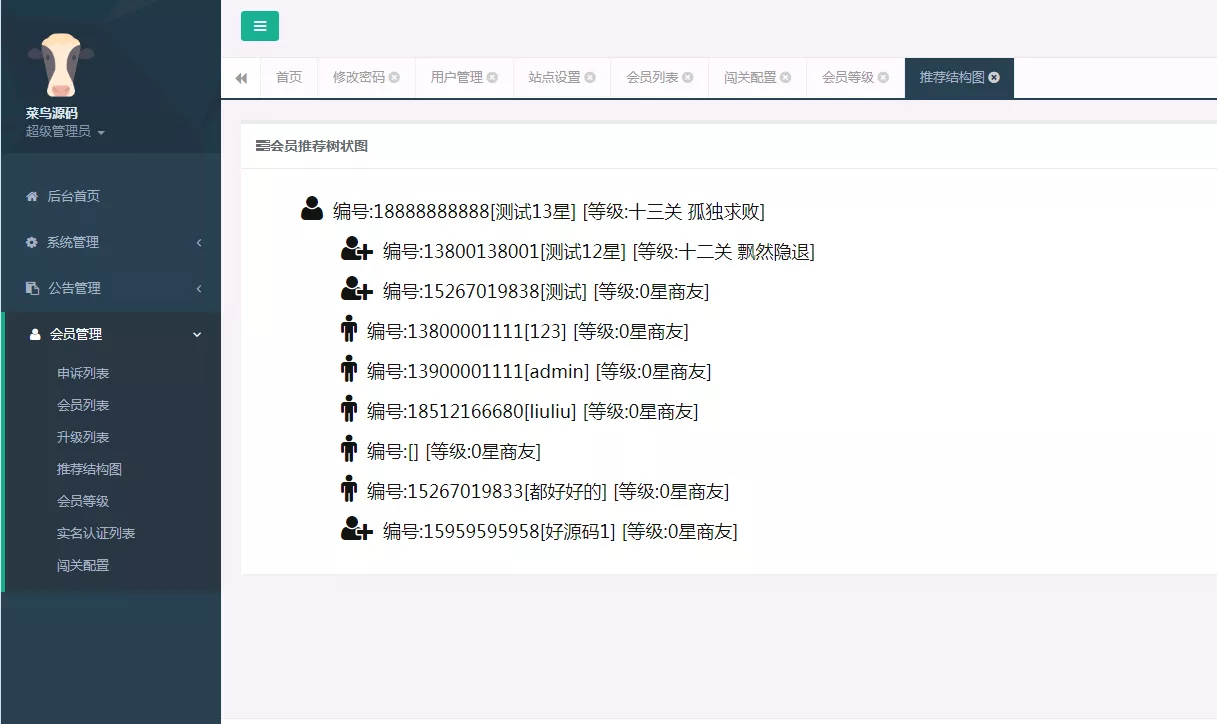Click the home icon beside 后台首页

point(34,195)
